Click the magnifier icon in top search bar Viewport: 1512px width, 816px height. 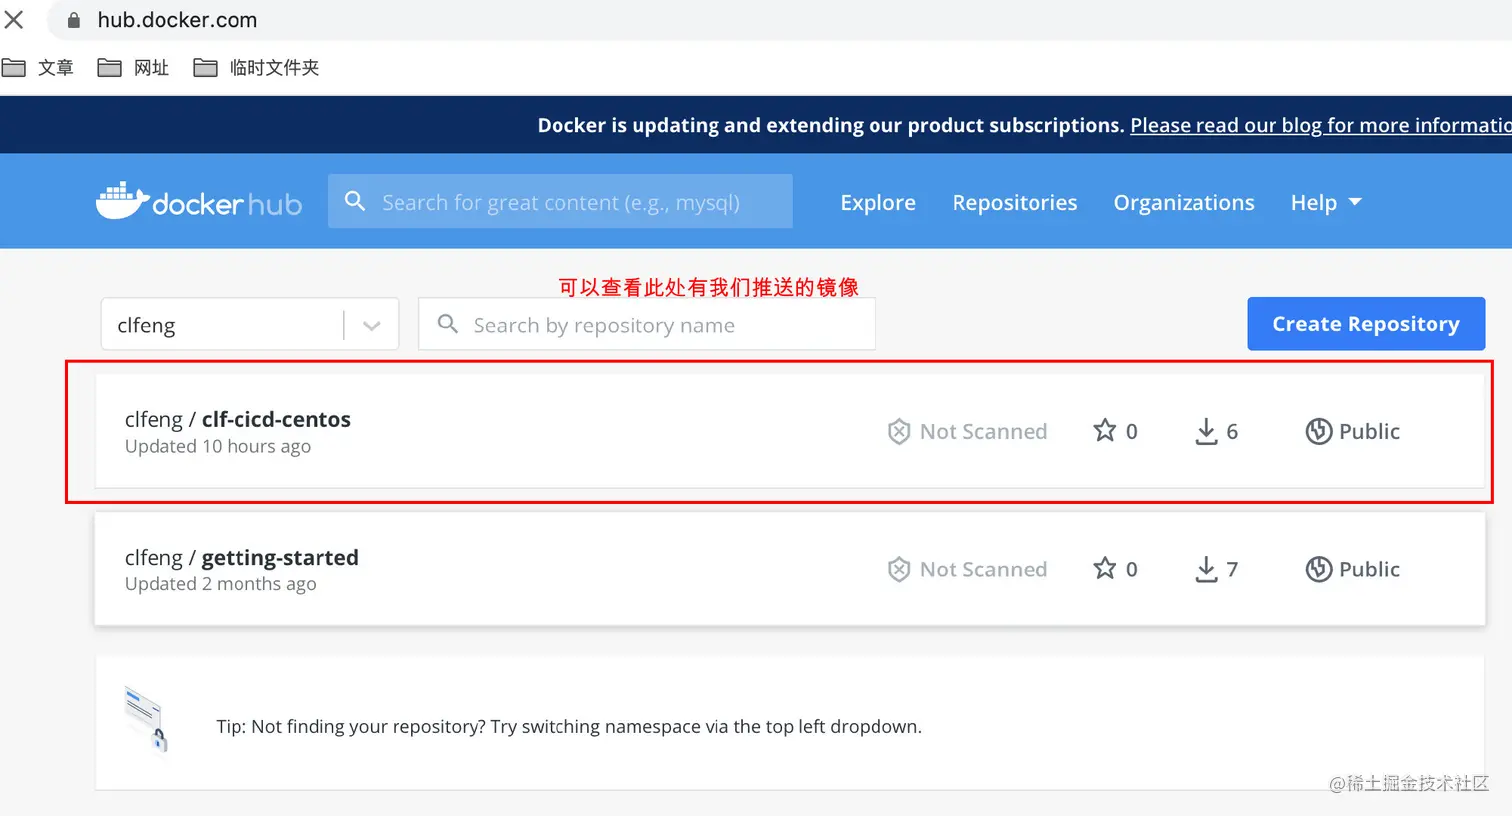click(x=355, y=201)
